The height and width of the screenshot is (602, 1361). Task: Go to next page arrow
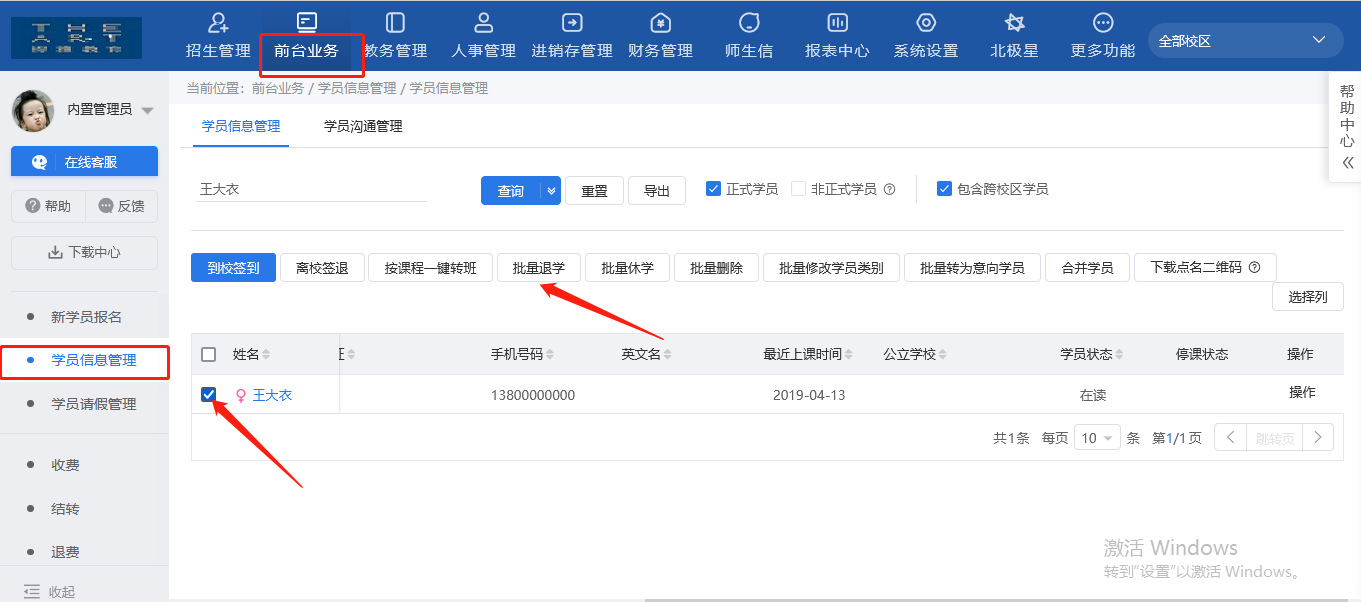(1319, 437)
